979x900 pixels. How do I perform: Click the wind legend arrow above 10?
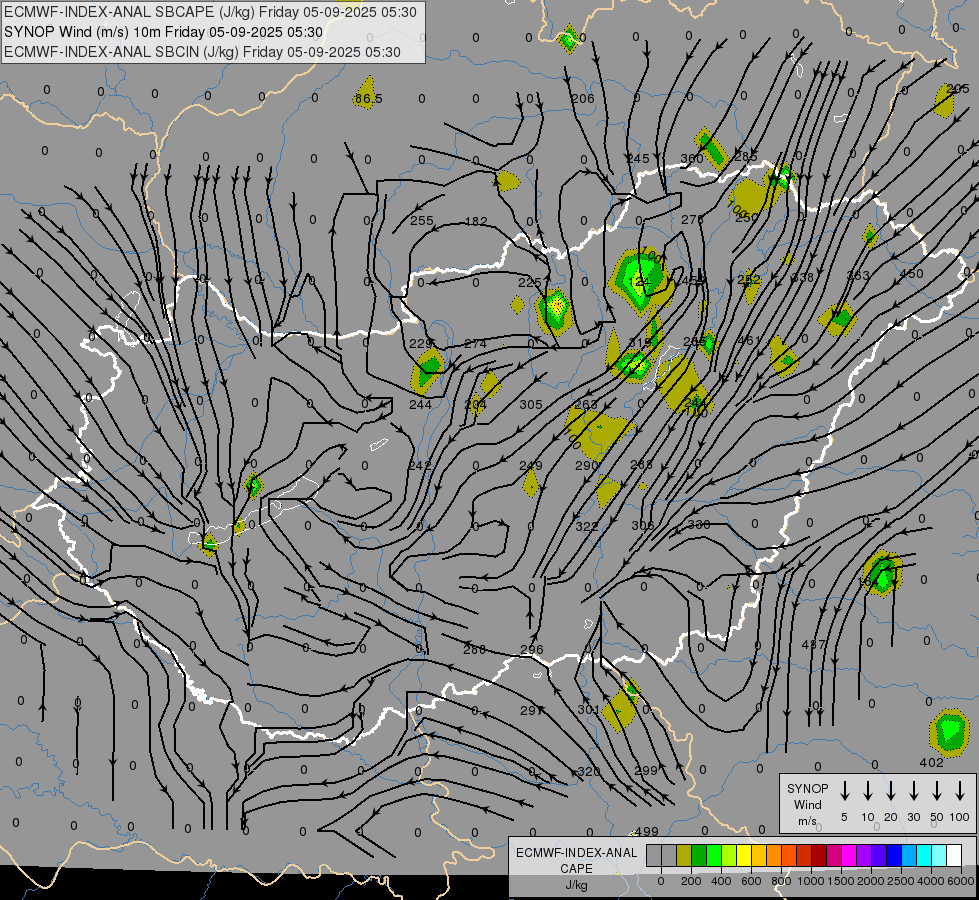coord(867,791)
